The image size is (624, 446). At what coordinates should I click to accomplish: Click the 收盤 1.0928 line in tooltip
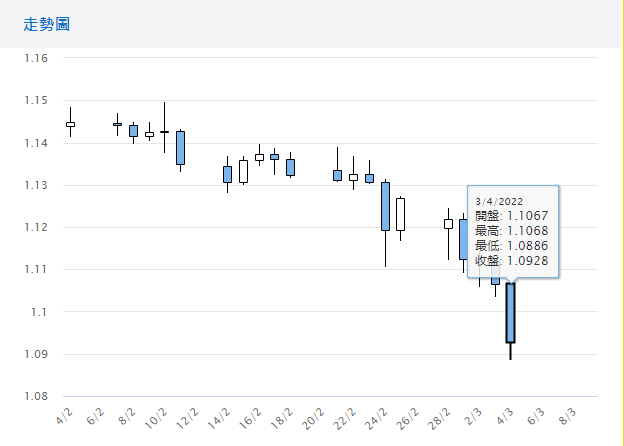tap(511, 260)
